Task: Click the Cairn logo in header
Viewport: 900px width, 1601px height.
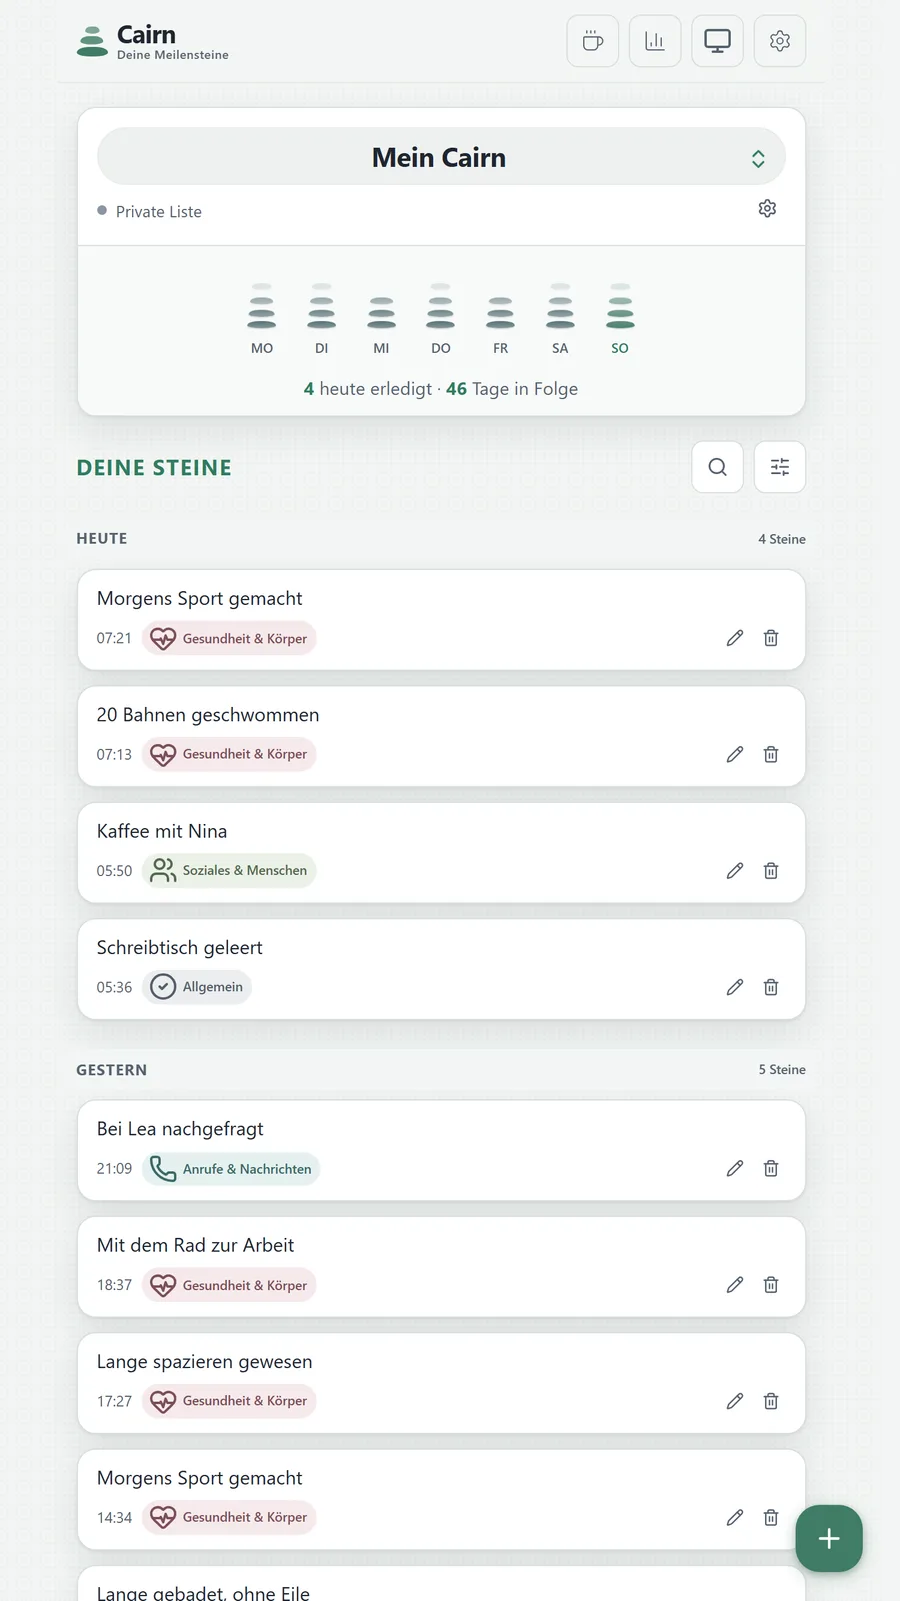Action: click(153, 42)
